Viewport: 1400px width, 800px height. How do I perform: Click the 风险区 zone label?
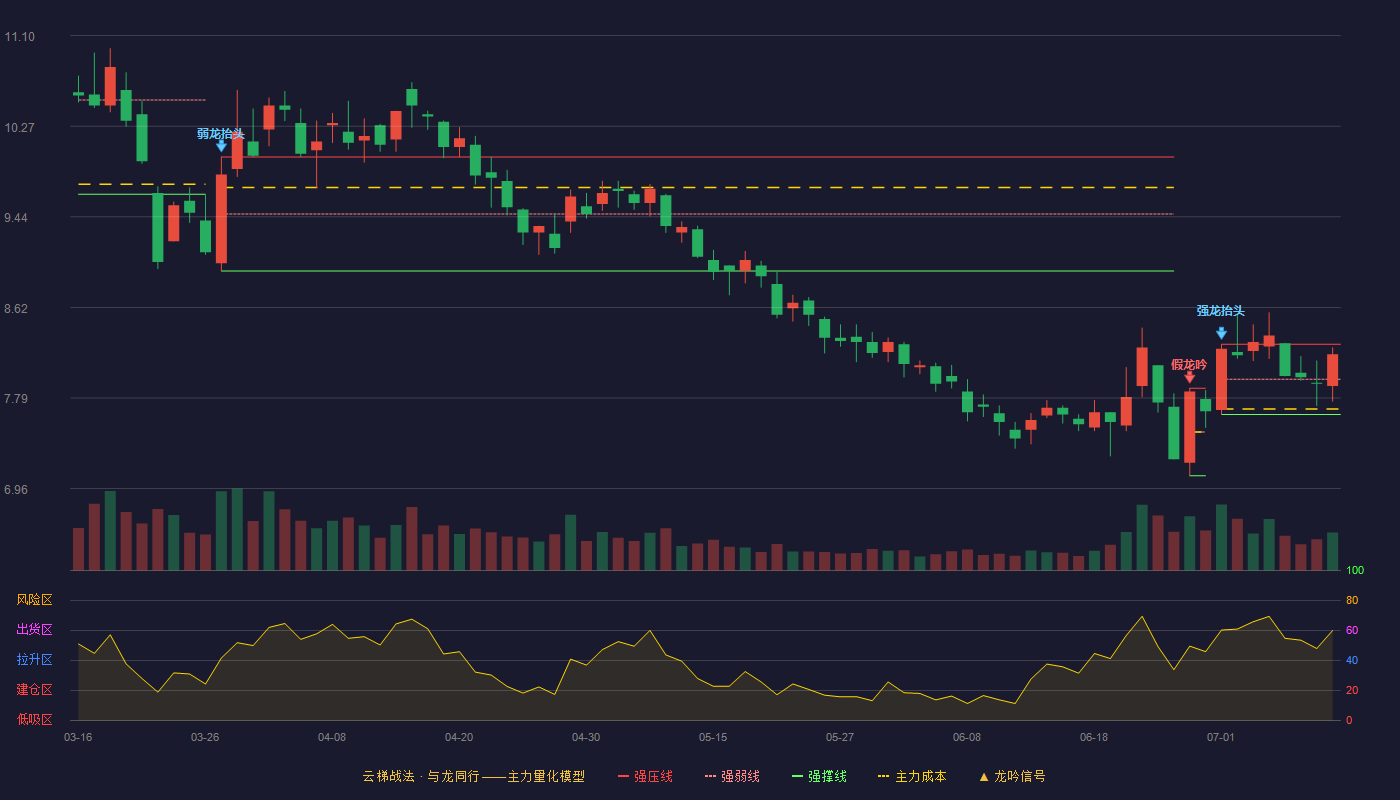pos(34,600)
